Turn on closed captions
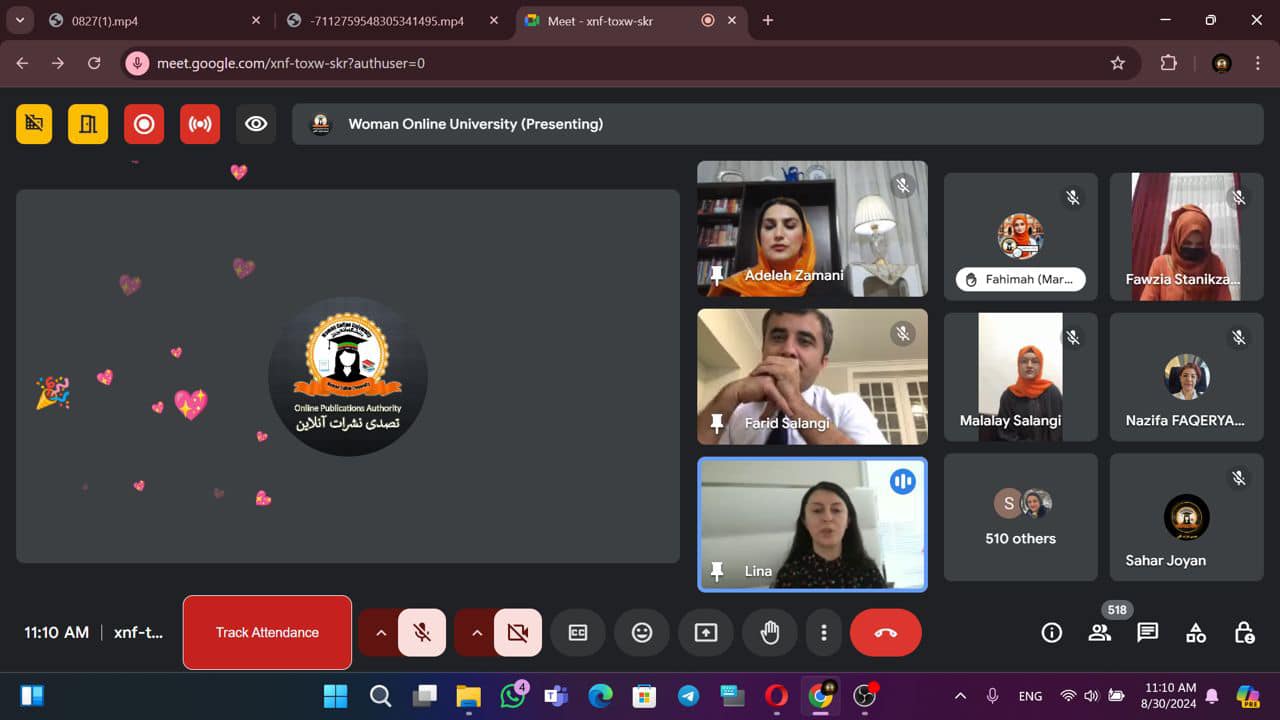The height and width of the screenshot is (720, 1280). click(x=578, y=632)
